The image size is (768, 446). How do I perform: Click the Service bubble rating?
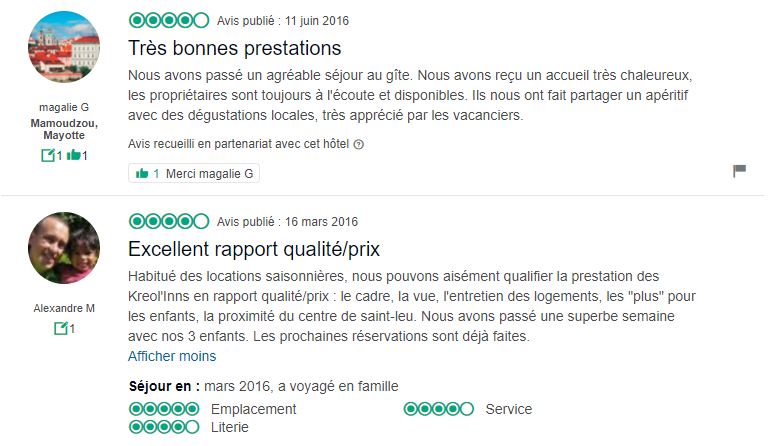(439, 408)
